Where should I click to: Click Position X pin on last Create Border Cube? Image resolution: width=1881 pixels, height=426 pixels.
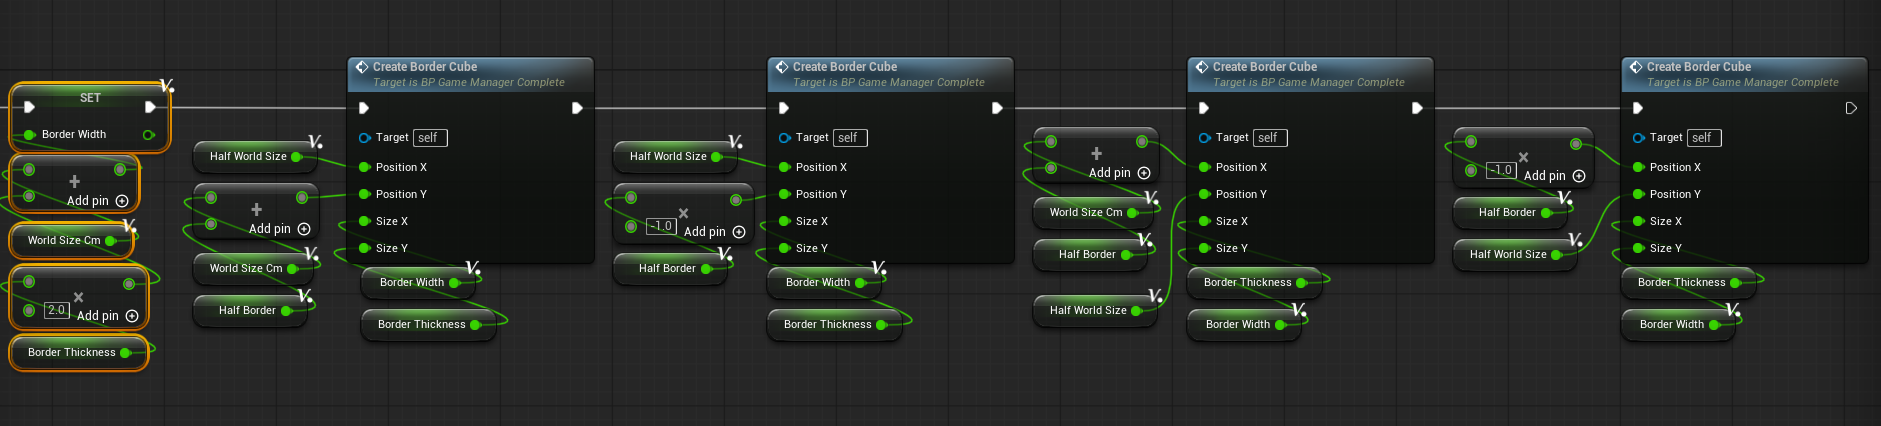[1638, 167]
